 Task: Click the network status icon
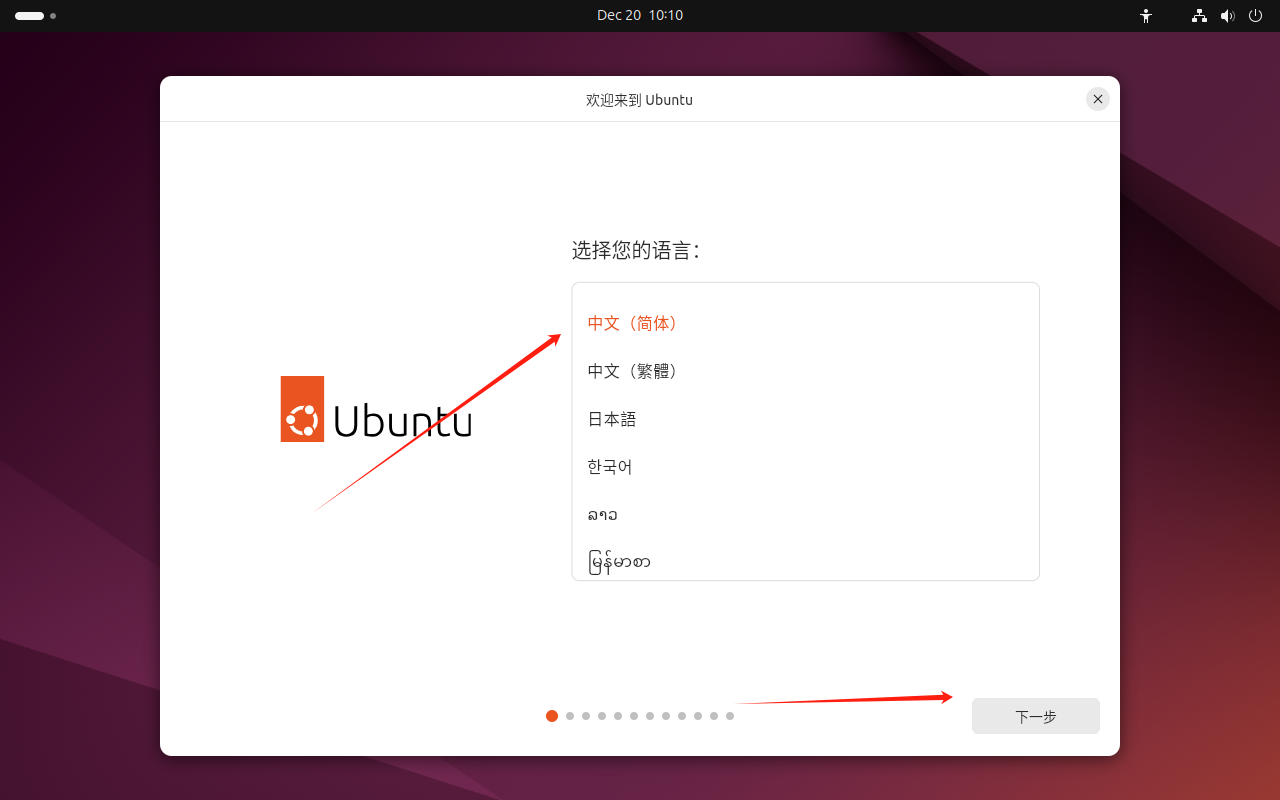(1198, 15)
